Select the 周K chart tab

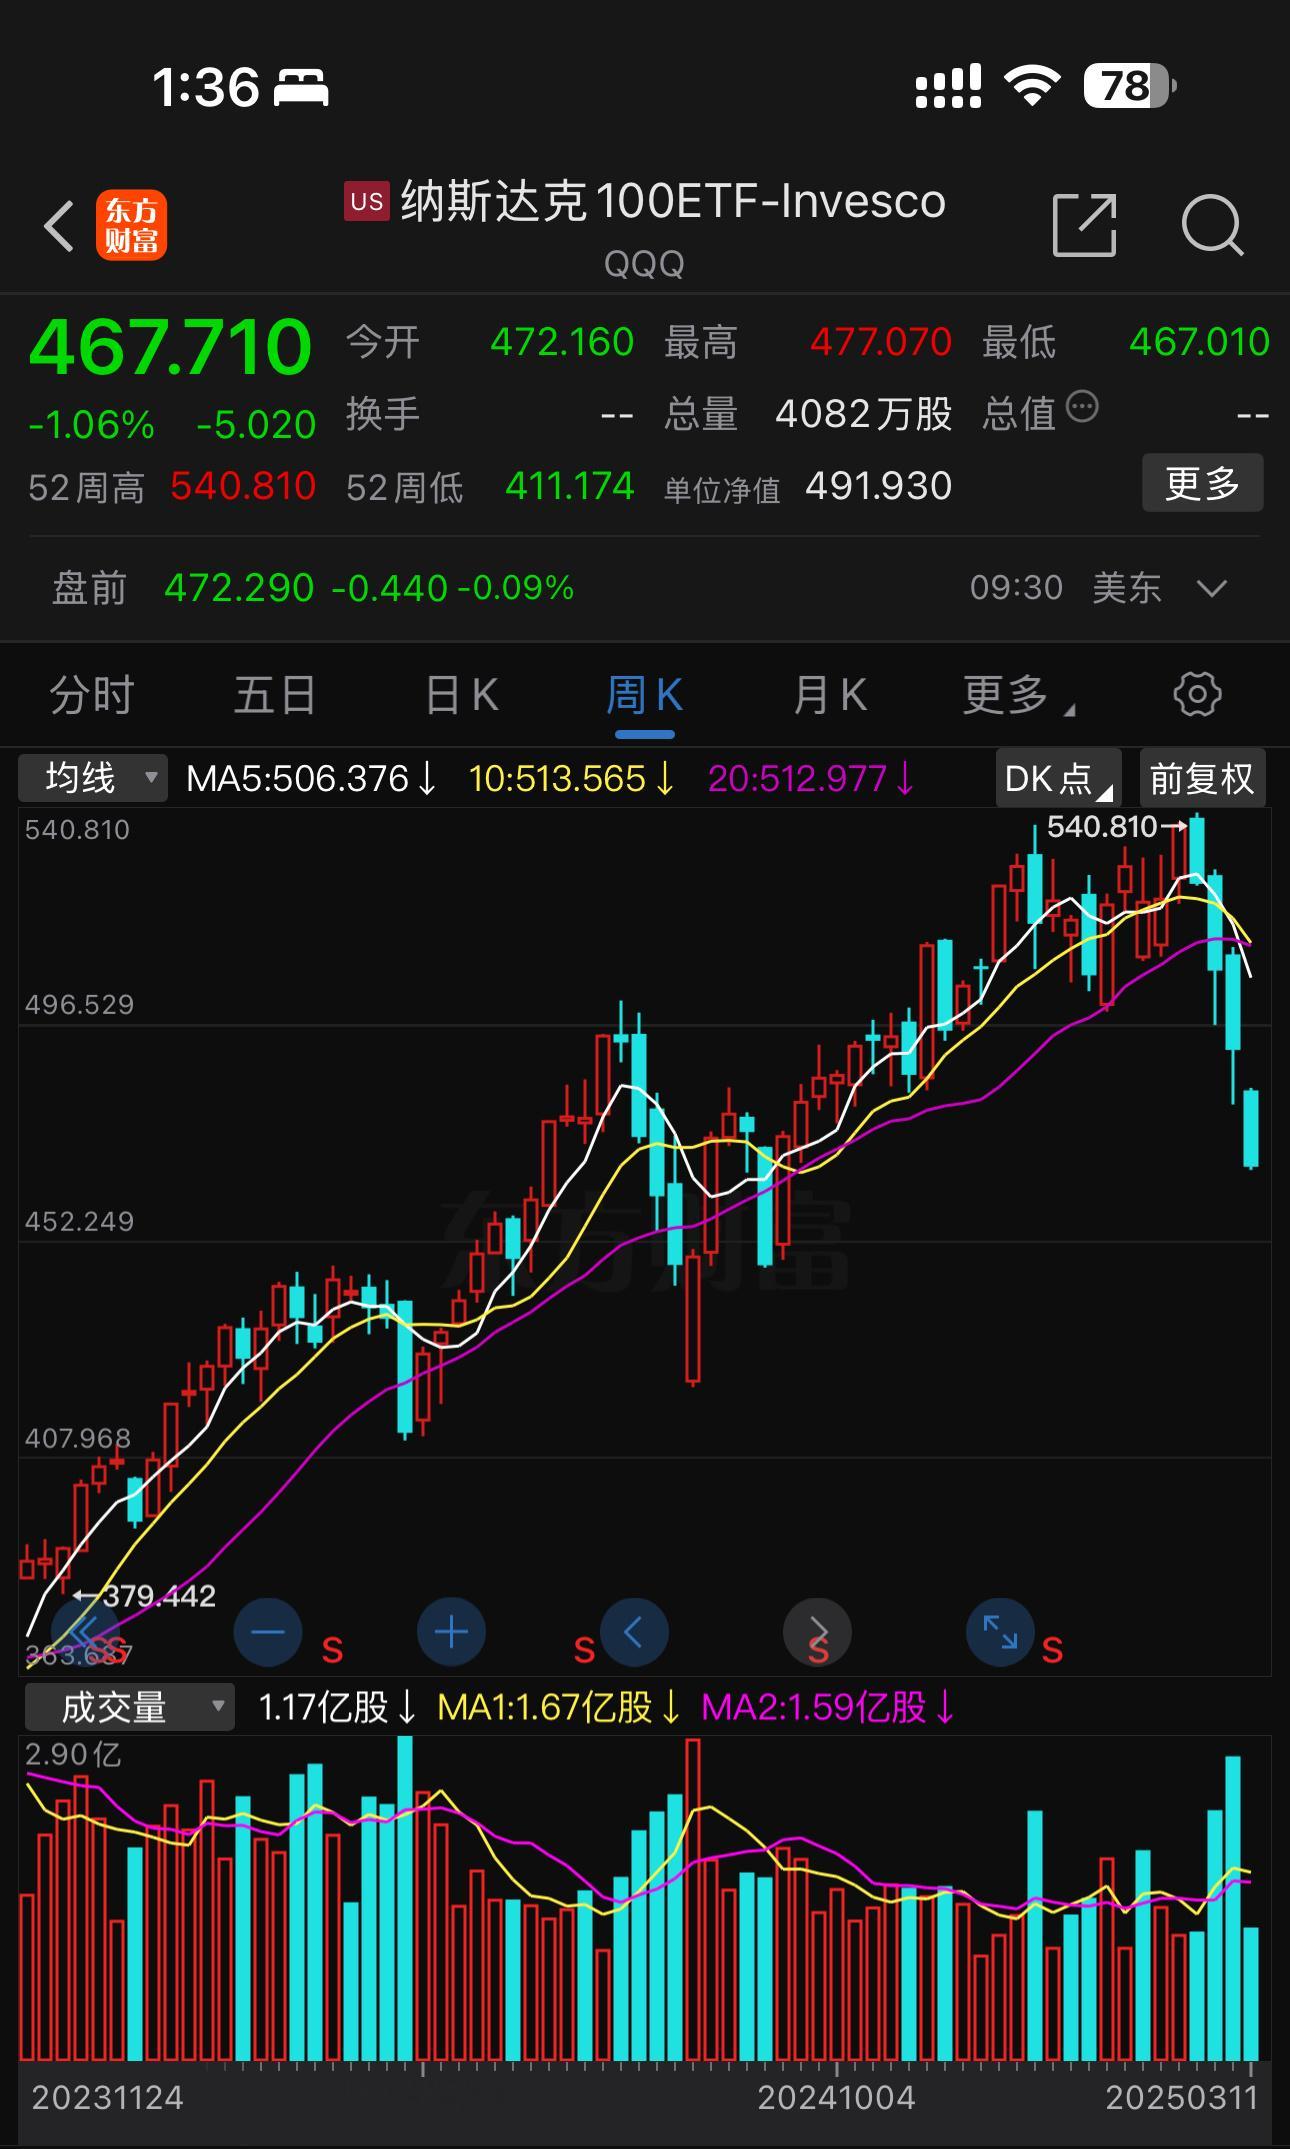[644, 695]
